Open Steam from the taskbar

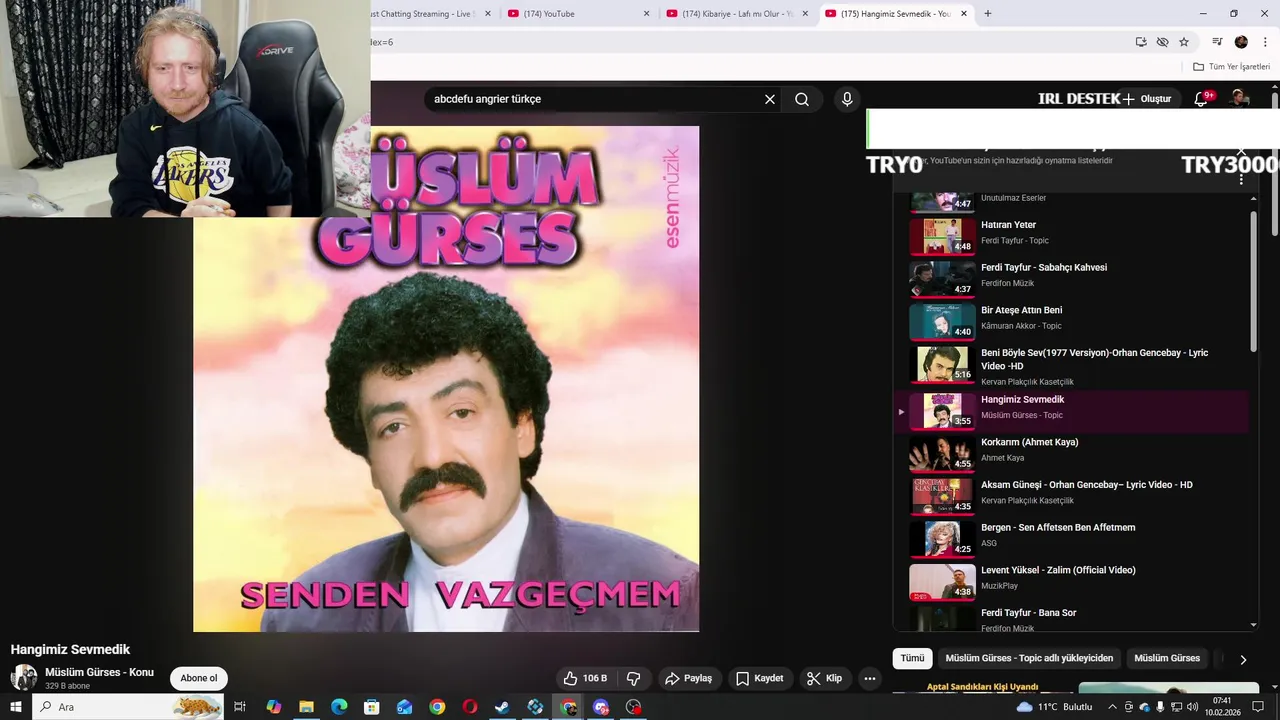tap(502, 707)
